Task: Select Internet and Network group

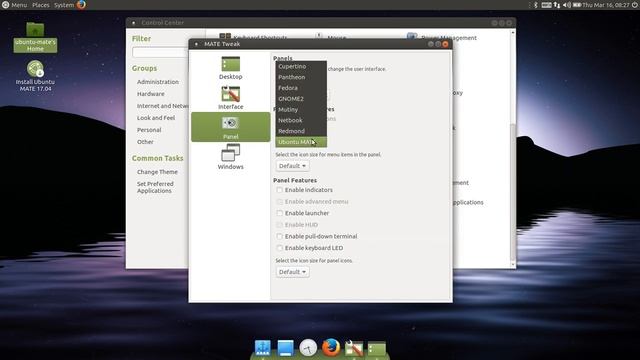Action: [x=162, y=106]
